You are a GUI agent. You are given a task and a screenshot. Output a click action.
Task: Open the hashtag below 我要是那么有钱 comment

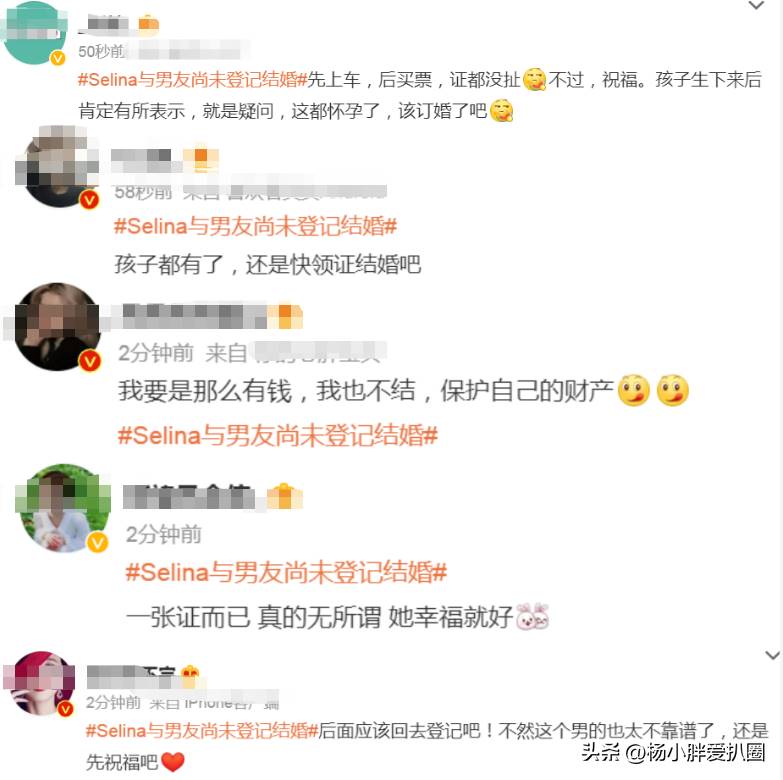pyautogui.click(x=278, y=435)
